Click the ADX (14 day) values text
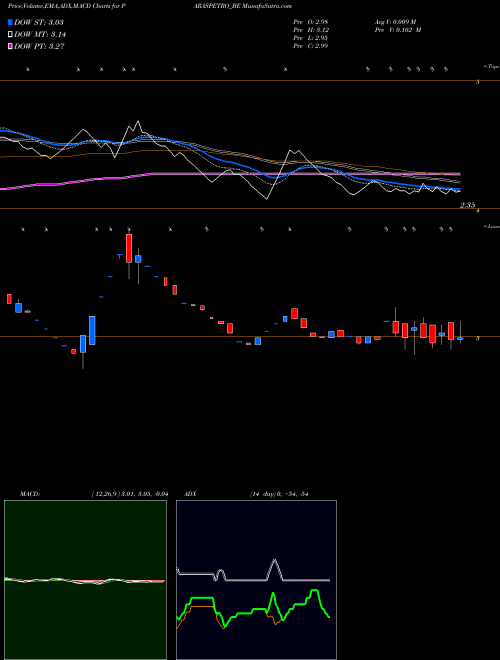The image size is (500, 660). 279,494
